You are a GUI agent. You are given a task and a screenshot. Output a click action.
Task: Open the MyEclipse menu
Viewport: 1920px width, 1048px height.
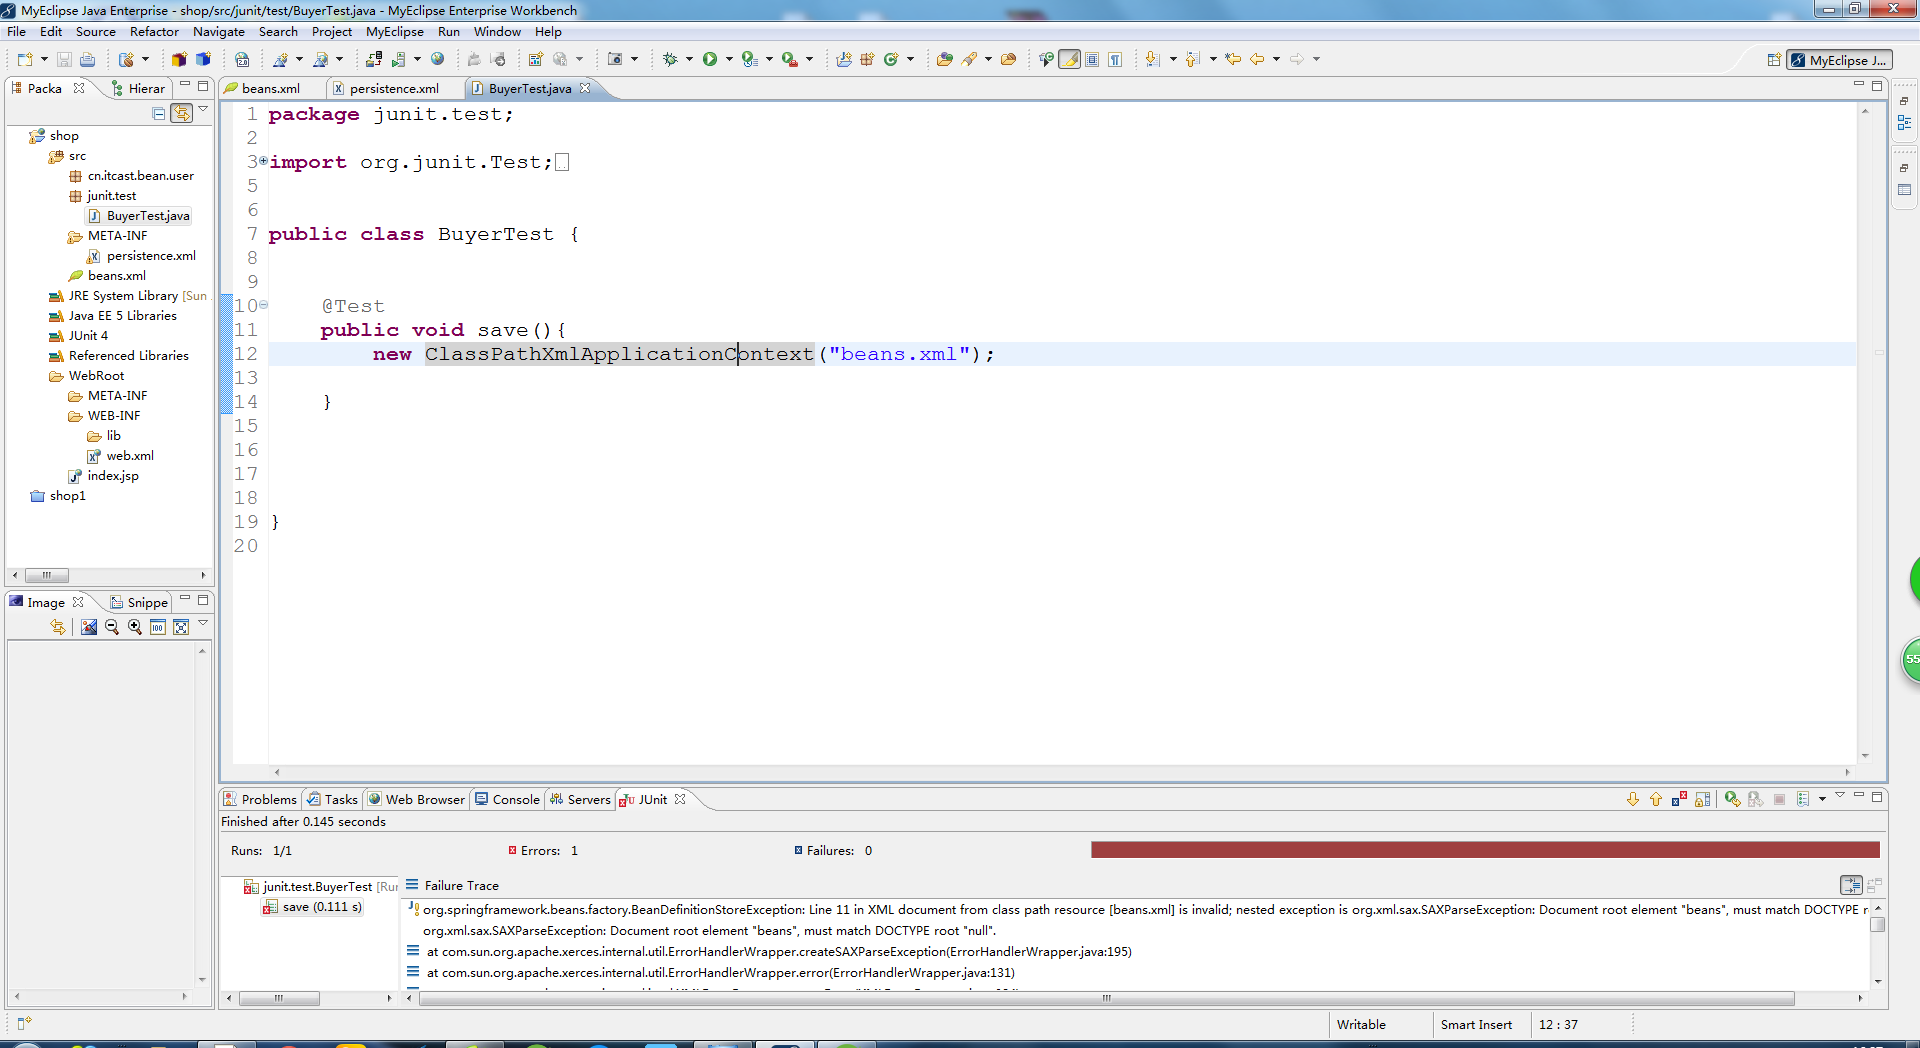pyautogui.click(x=395, y=31)
